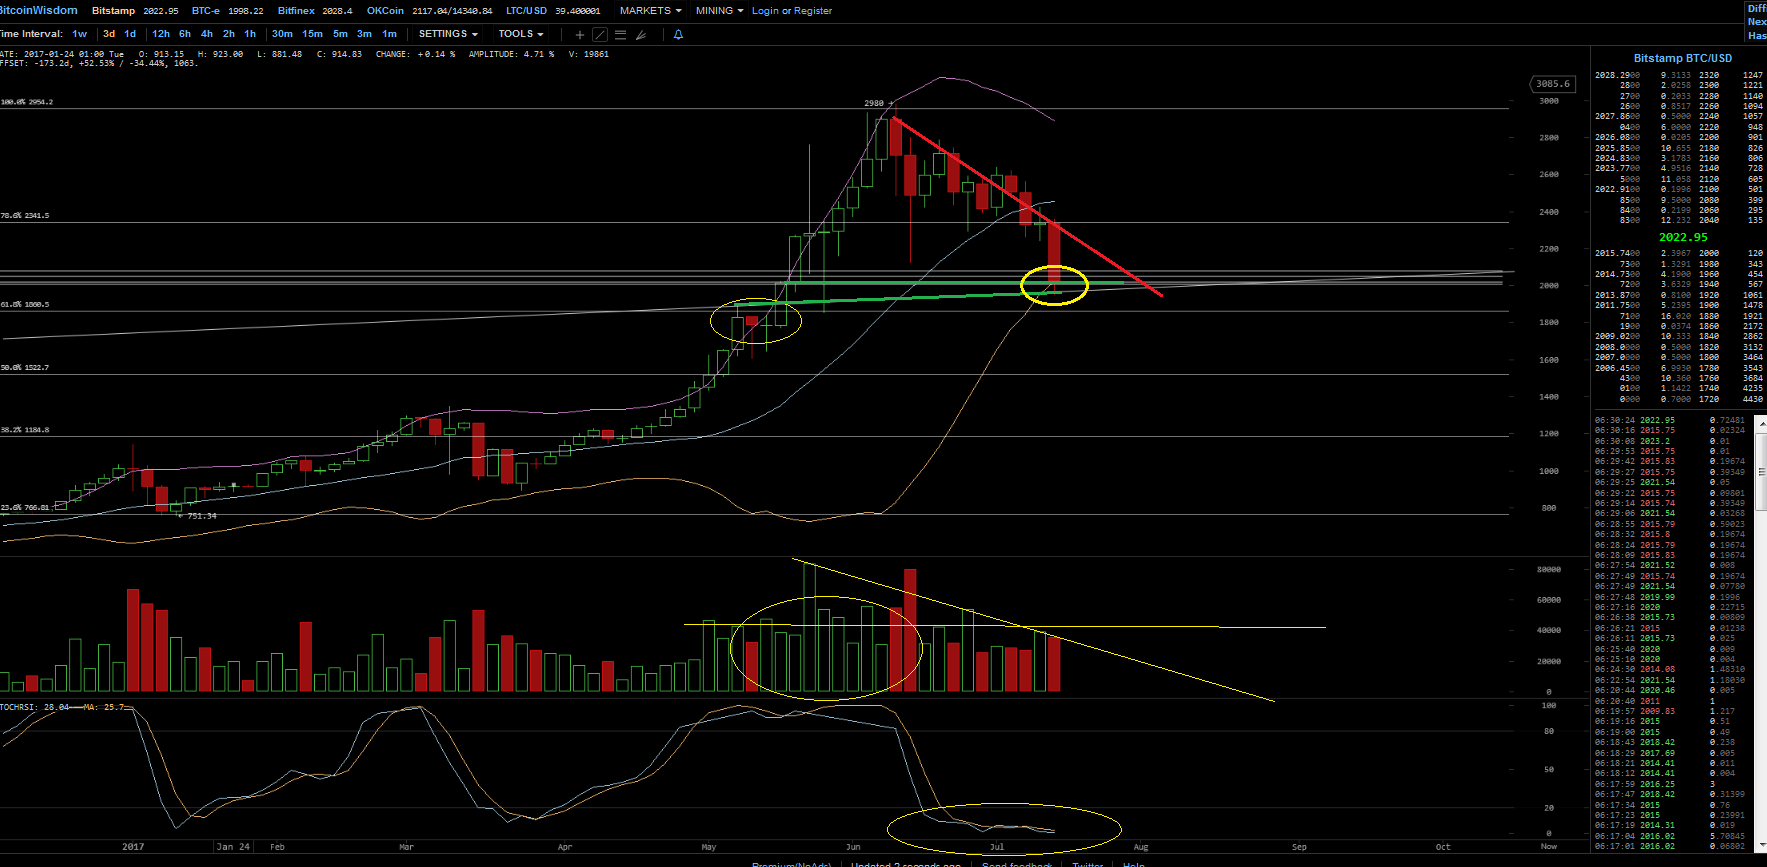Image resolution: width=1767 pixels, height=867 pixels.
Task: Switch time interval to 1d
Action: click(x=130, y=34)
